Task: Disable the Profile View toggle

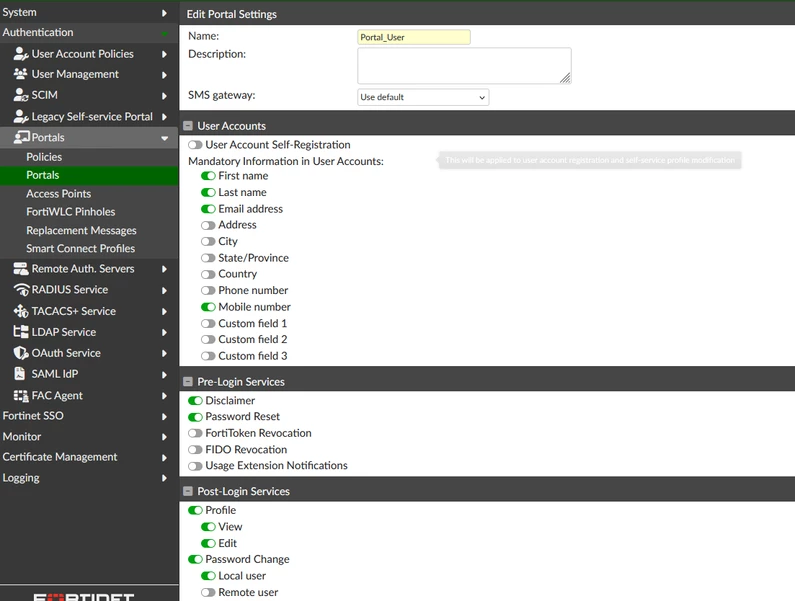Action: point(208,527)
